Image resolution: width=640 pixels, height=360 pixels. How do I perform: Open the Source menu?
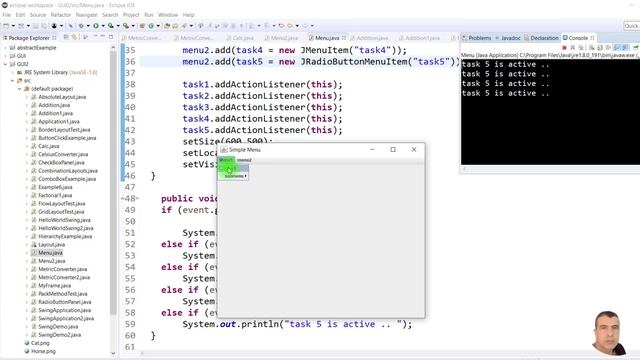click(x=38, y=15)
